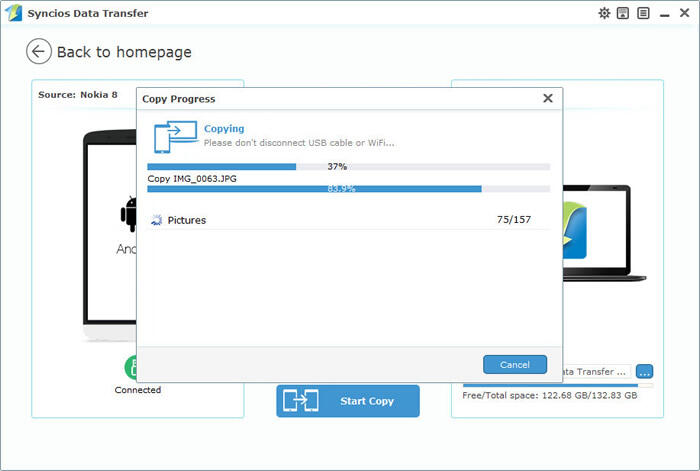Open settings gear in title bar
Screen dimensions: 700x471
[x=604, y=13]
